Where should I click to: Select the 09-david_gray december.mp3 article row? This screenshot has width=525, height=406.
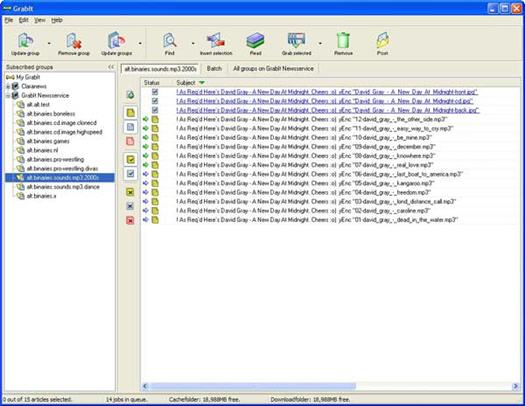click(x=330, y=147)
